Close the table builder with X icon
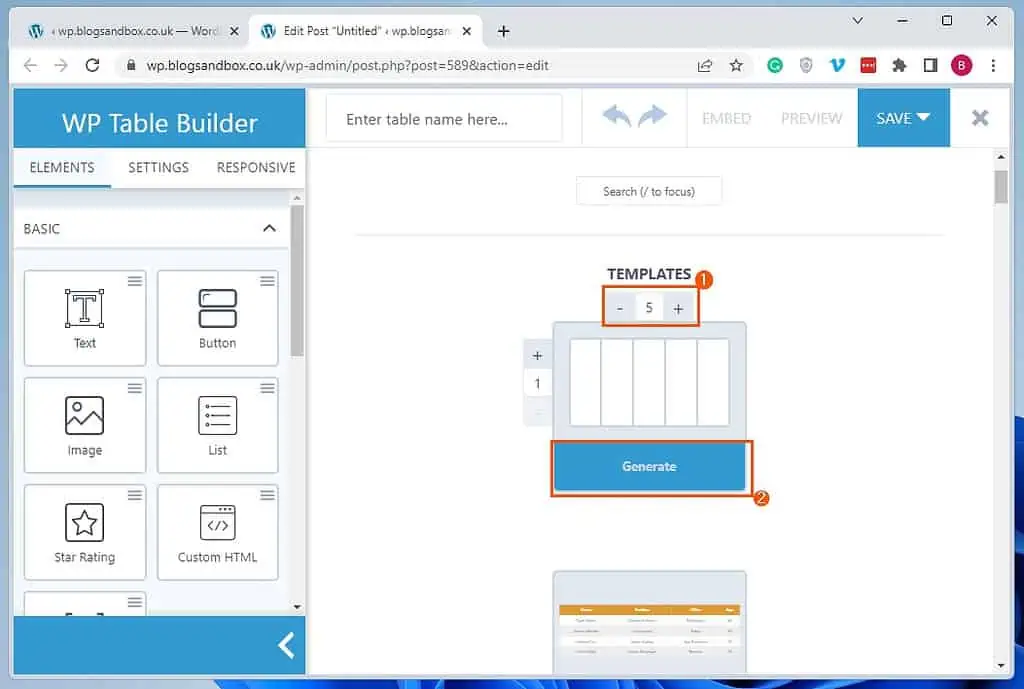 tap(980, 118)
